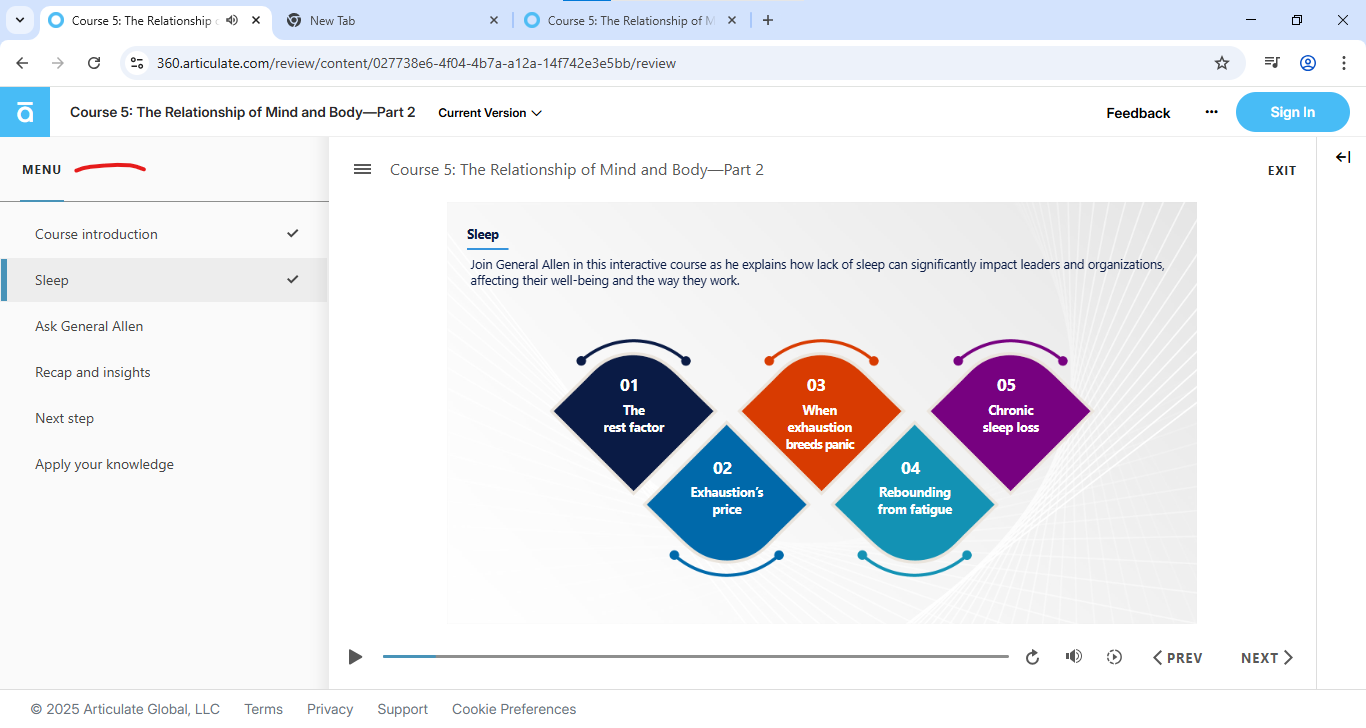Open Course introduction in the menu
Viewport: 1366px width, 728px height.
coord(164,234)
